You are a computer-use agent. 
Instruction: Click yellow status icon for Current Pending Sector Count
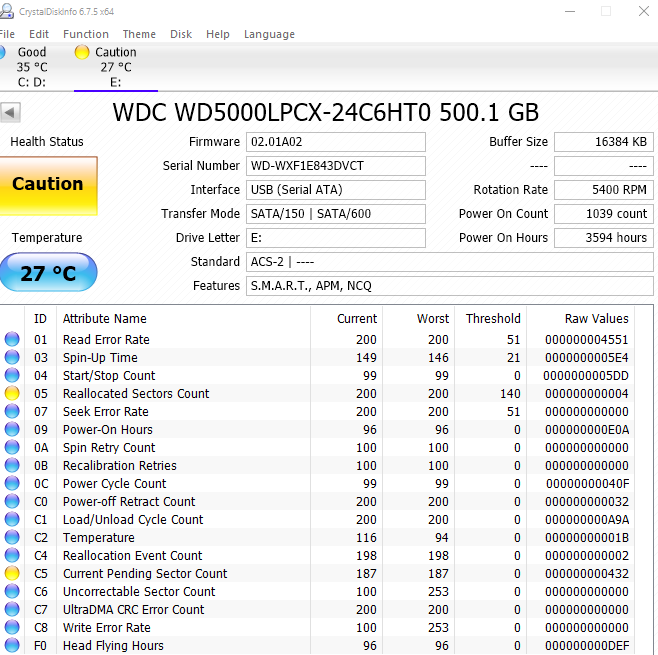coord(12,573)
